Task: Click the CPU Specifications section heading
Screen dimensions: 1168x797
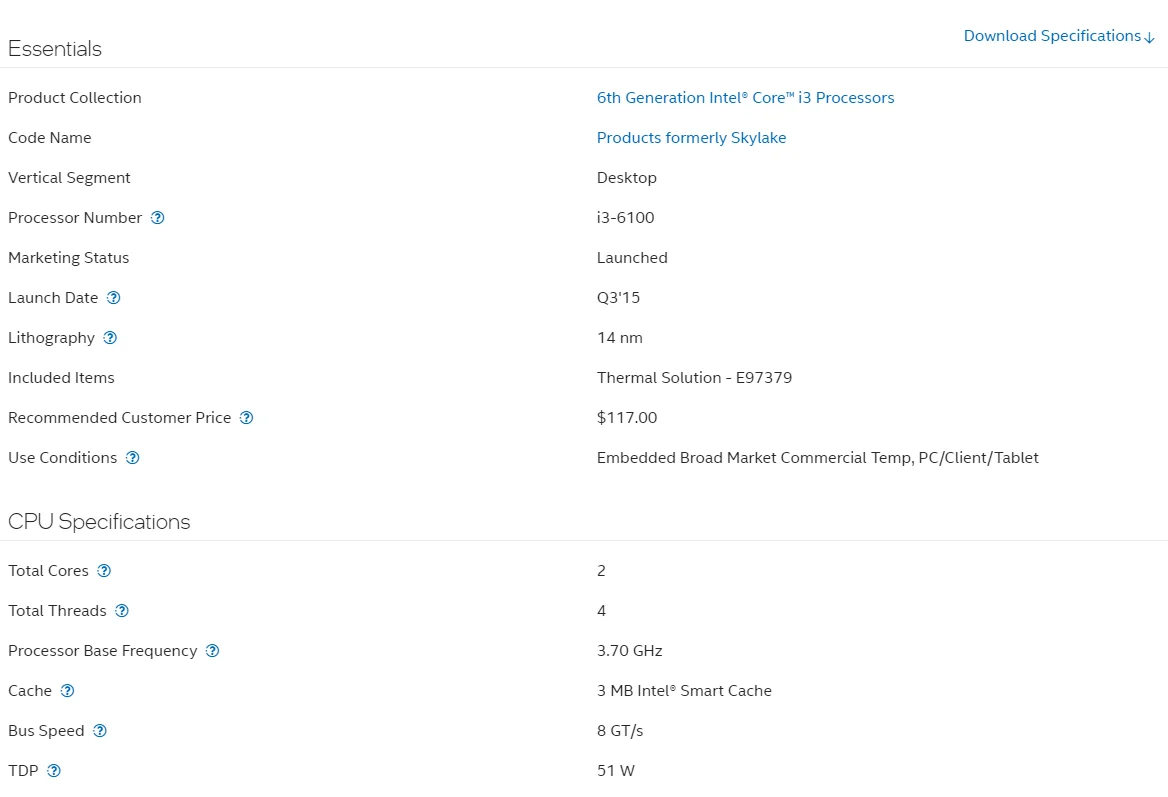Action: (99, 522)
